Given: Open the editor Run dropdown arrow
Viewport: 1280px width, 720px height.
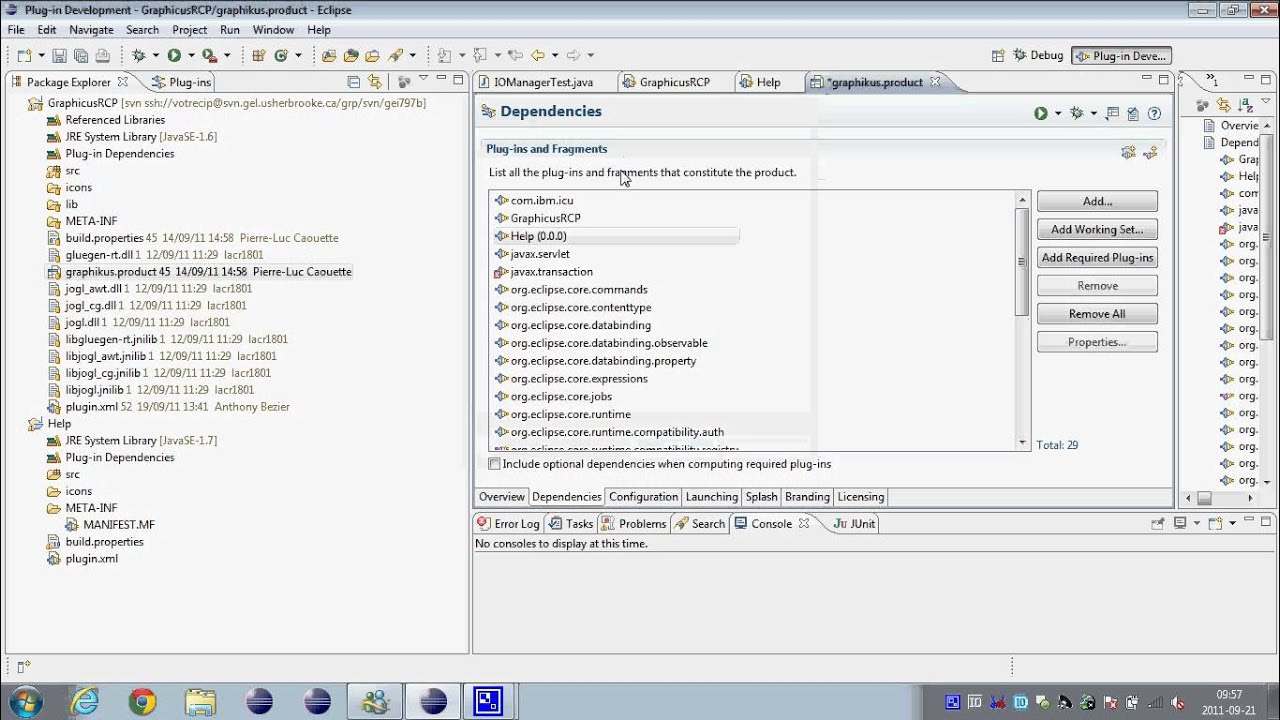Looking at the screenshot, I should pos(1058,114).
